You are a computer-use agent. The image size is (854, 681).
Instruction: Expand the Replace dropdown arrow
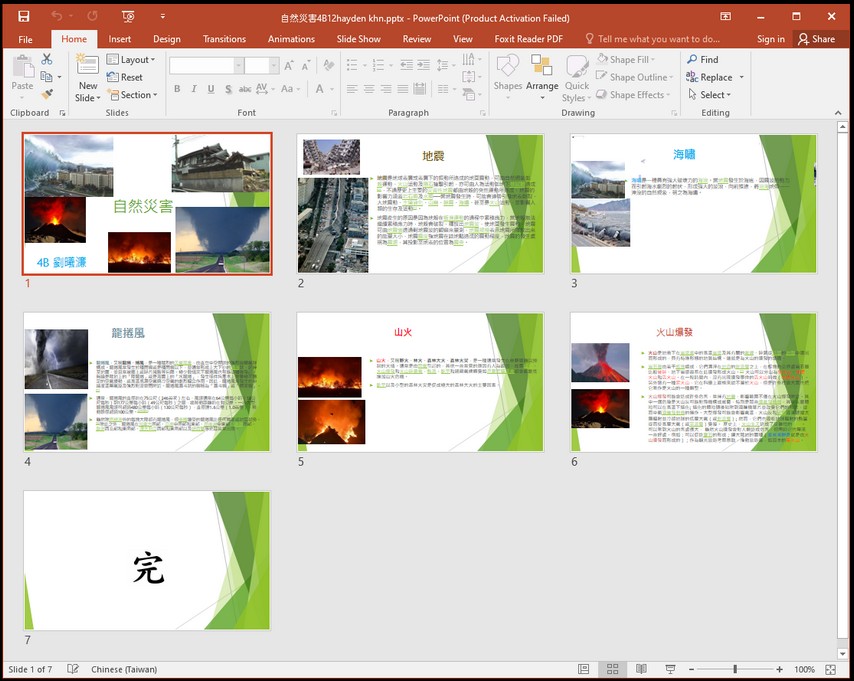(x=741, y=77)
